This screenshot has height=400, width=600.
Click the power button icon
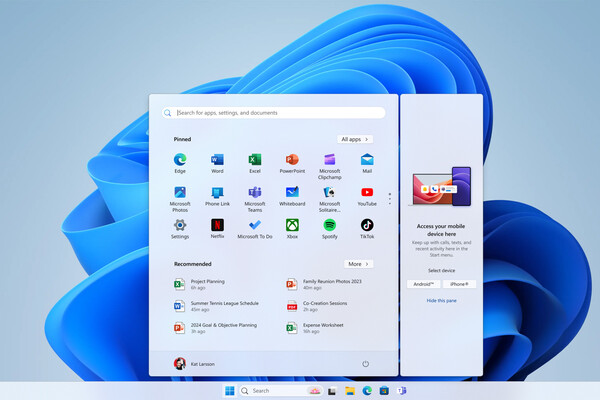[366, 364]
